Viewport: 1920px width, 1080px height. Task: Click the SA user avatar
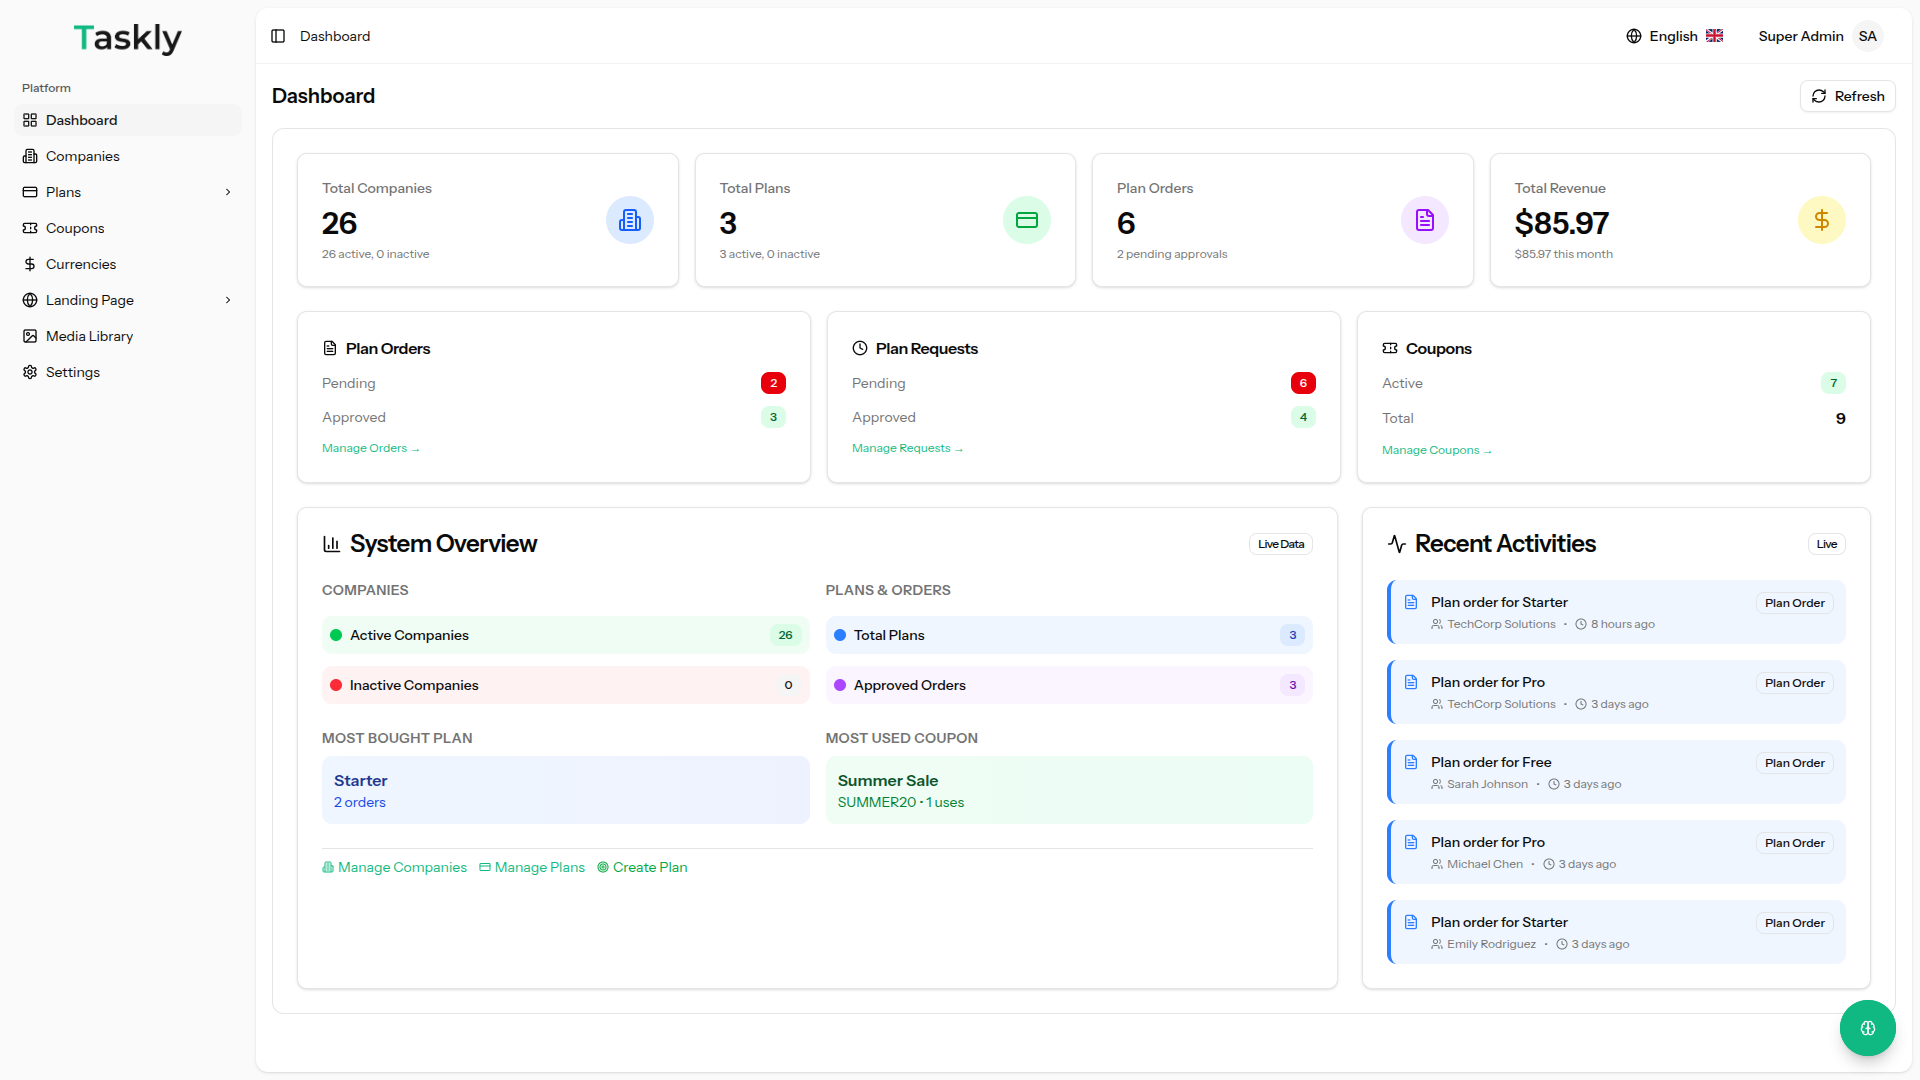pyautogui.click(x=1867, y=36)
